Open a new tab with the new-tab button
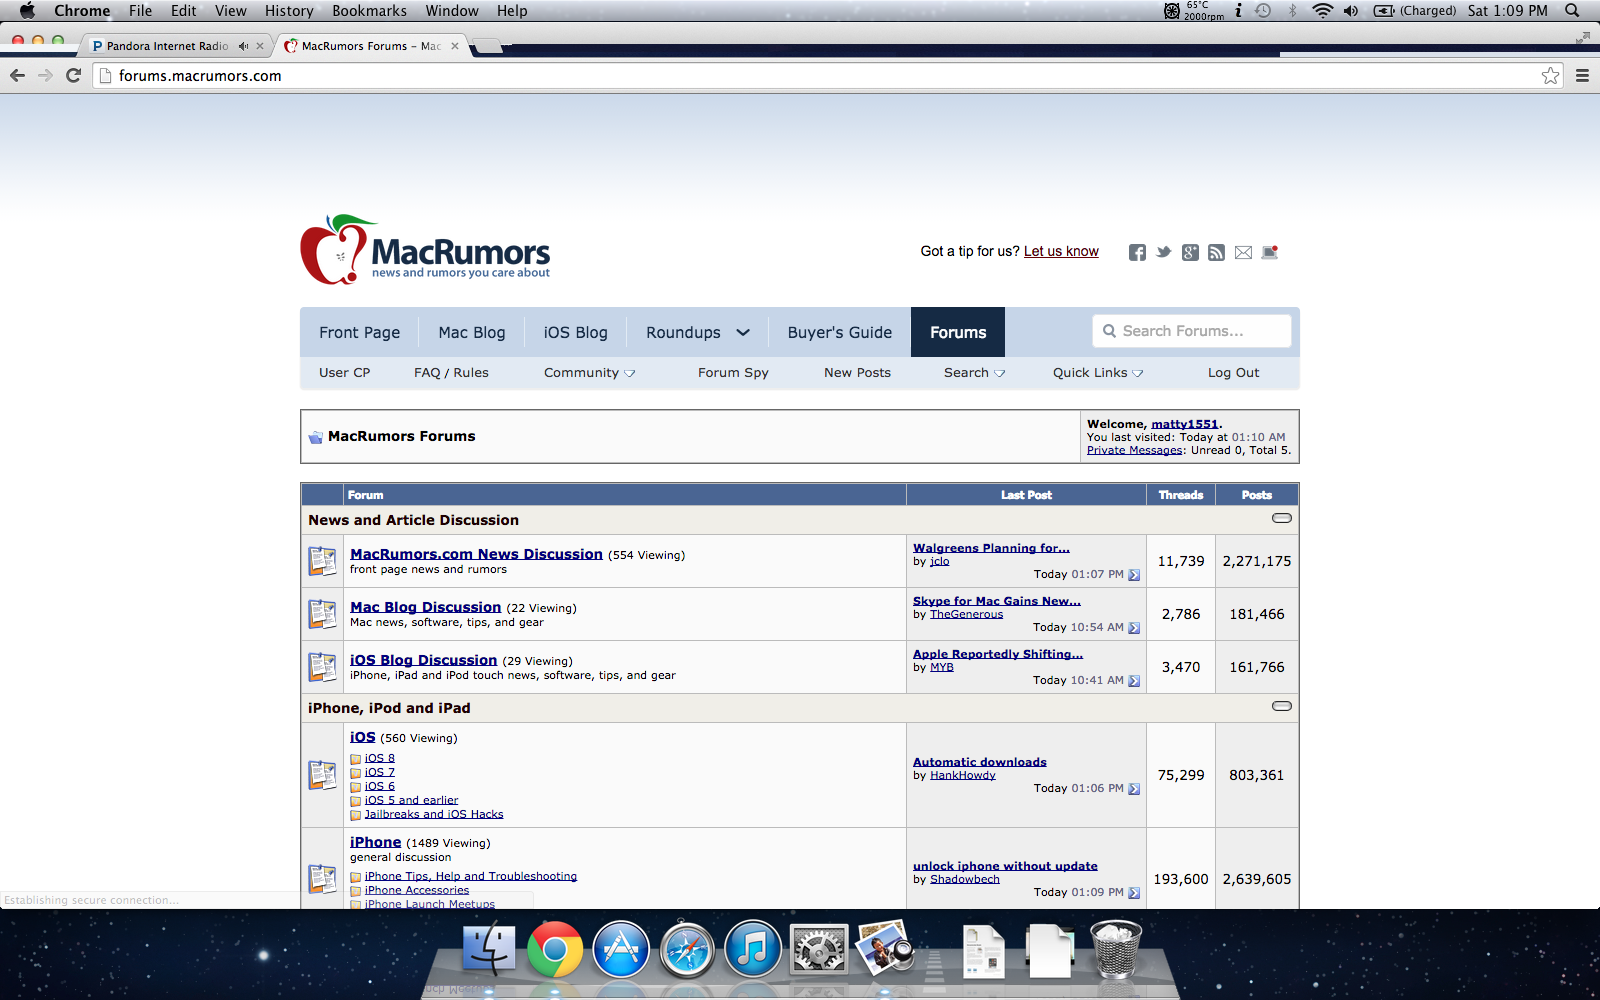The image size is (1600, 1000). pyautogui.click(x=487, y=46)
